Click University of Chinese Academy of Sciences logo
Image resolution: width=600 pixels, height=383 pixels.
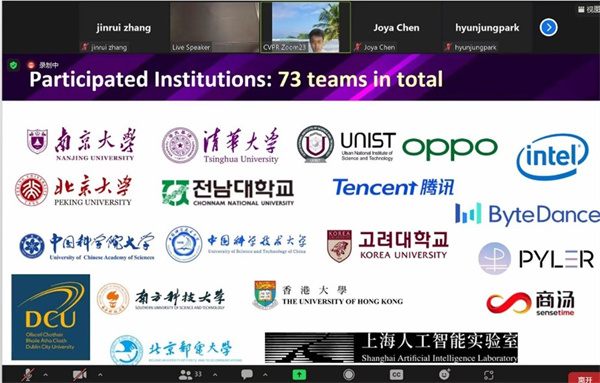tap(87, 246)
